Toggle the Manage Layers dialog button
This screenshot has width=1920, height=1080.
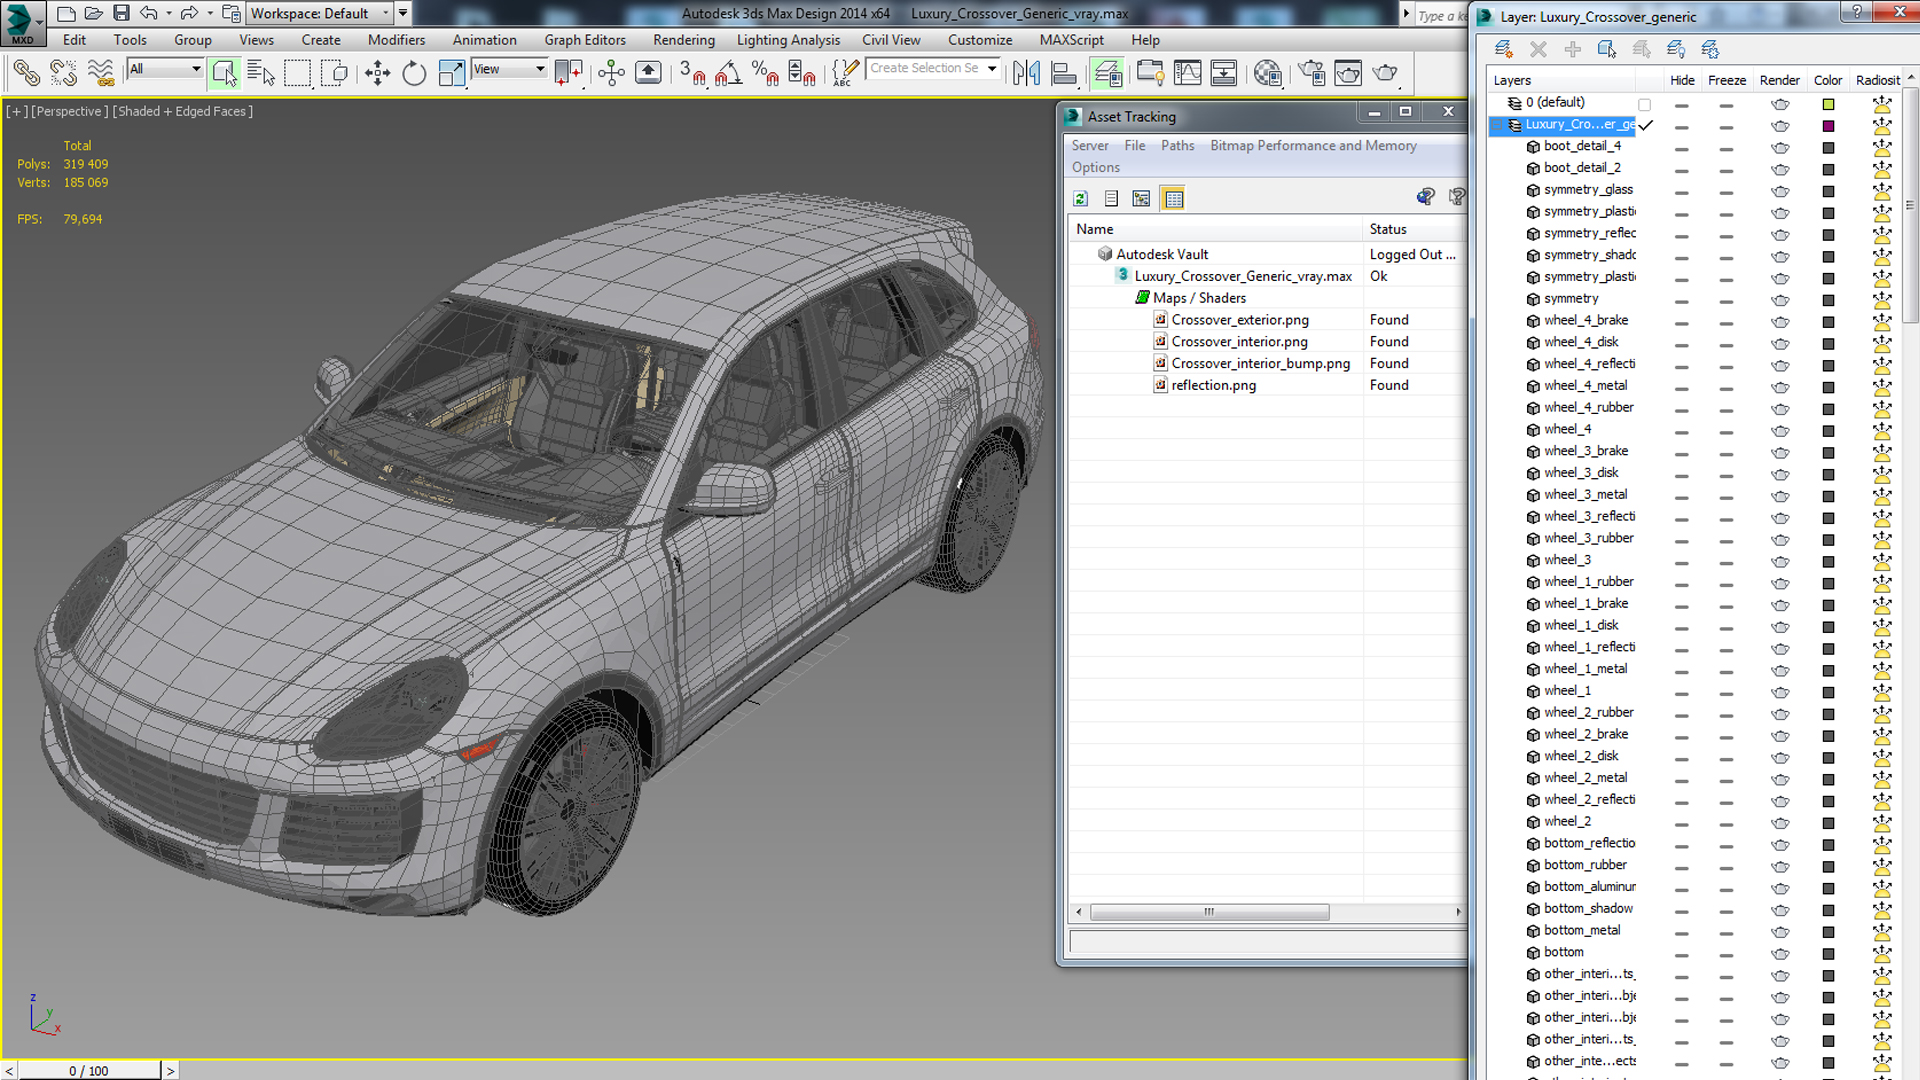coord(1107,73)
